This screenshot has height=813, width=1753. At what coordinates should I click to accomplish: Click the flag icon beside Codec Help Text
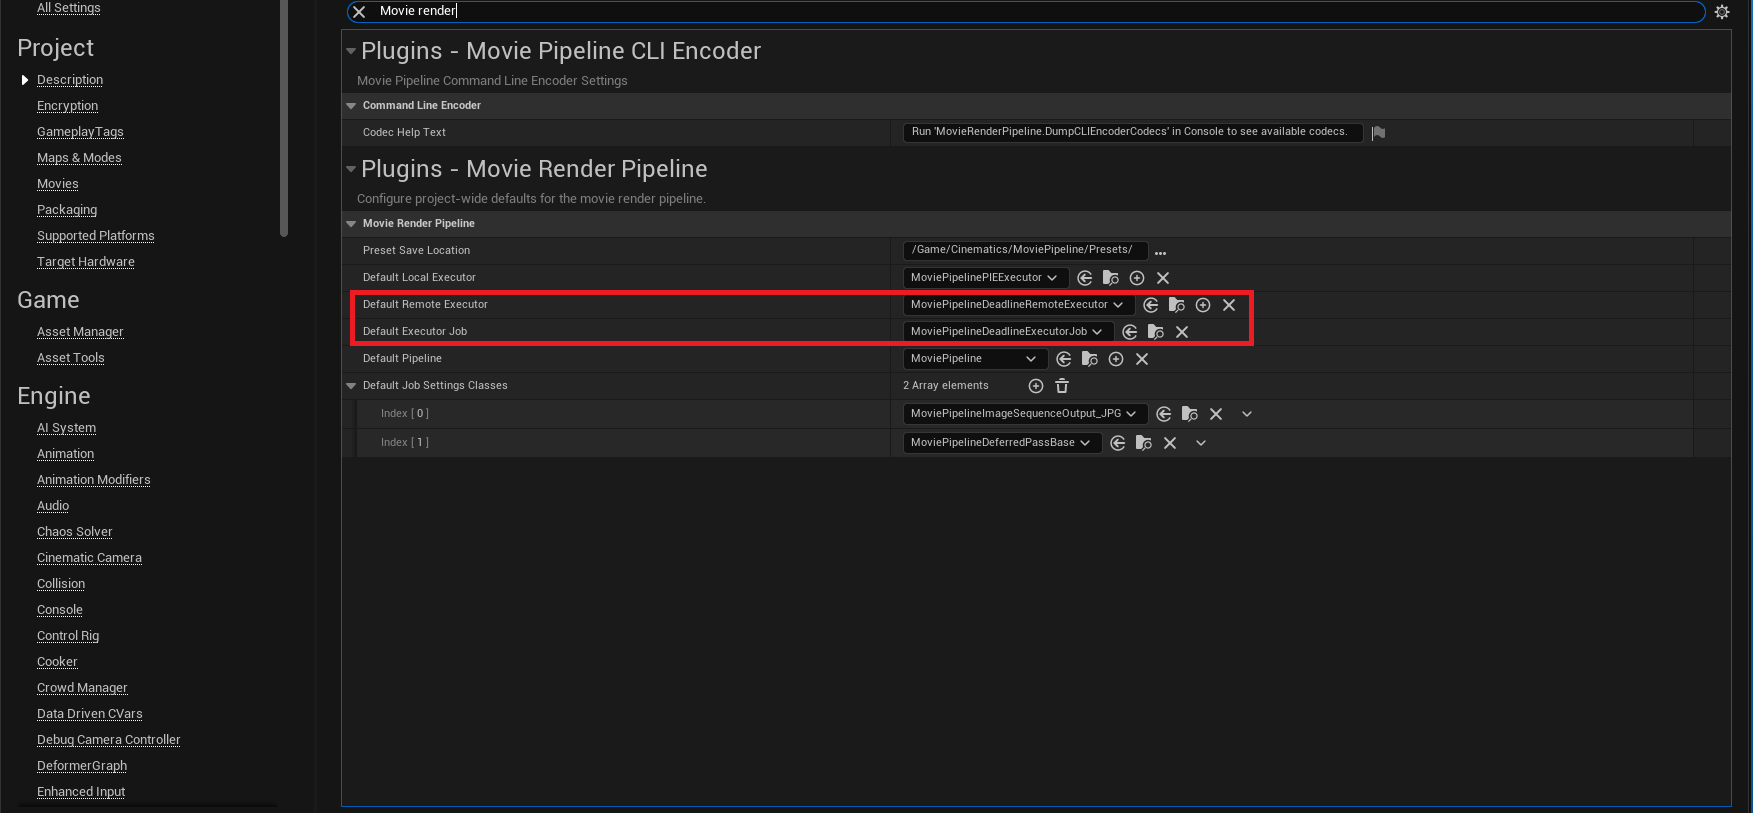1378,133
